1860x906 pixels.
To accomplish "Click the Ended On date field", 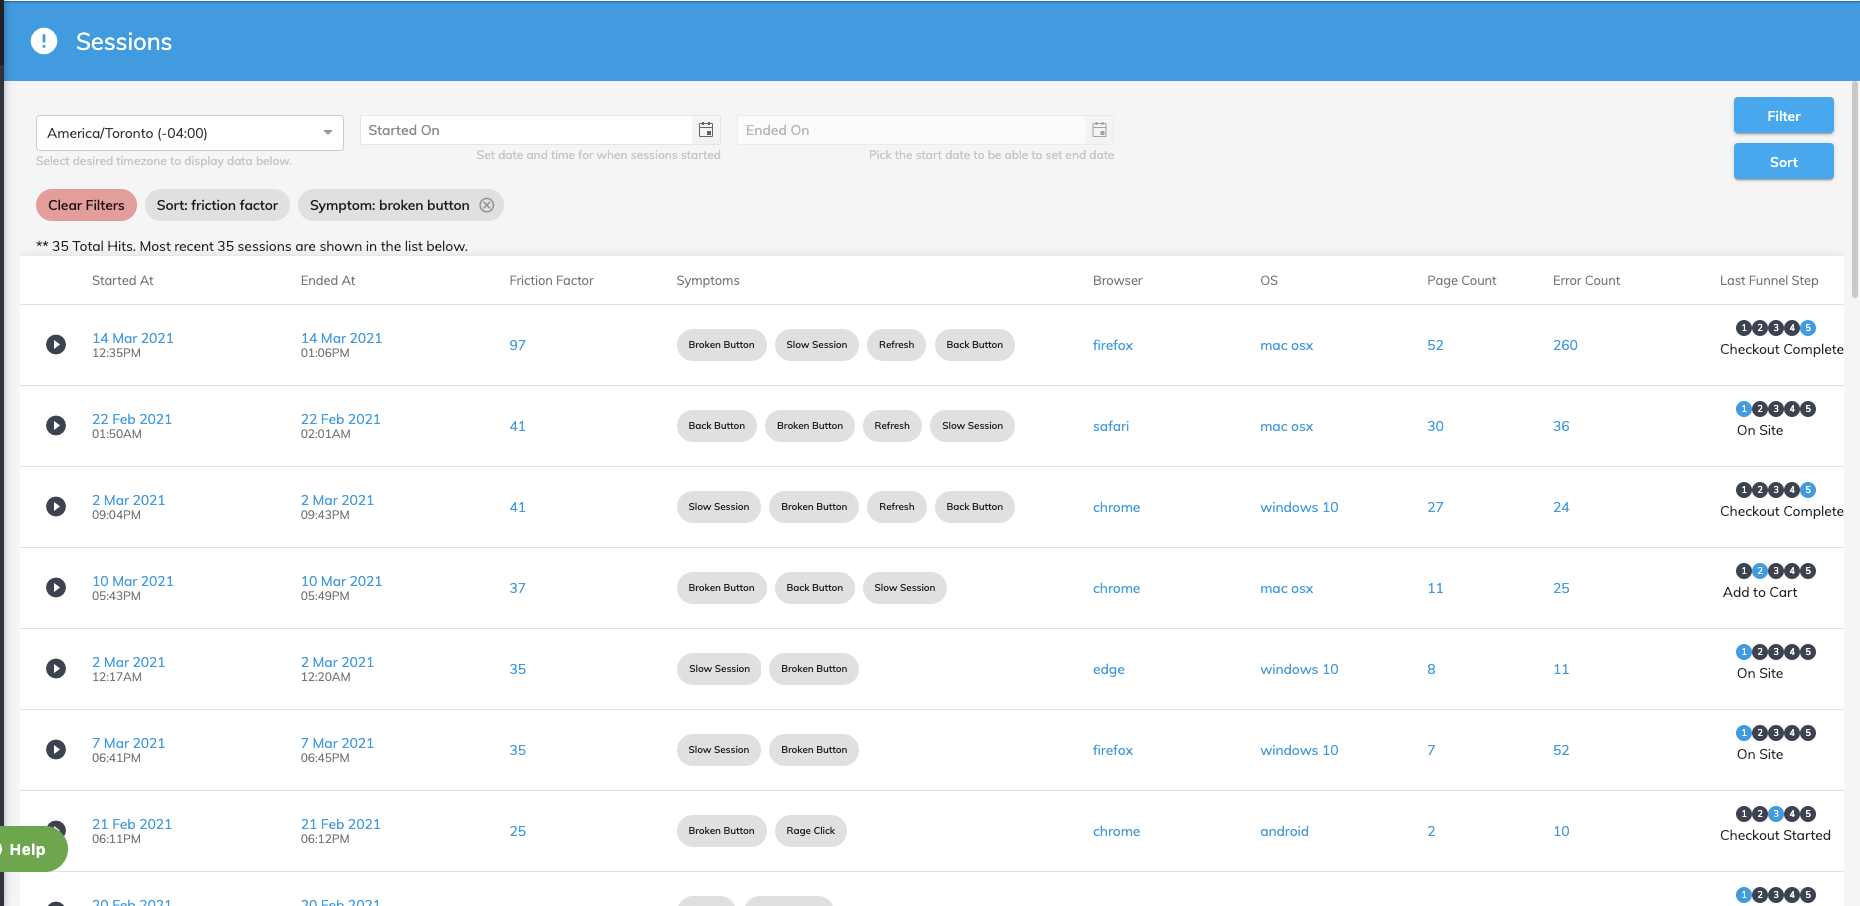I will 911,130.
